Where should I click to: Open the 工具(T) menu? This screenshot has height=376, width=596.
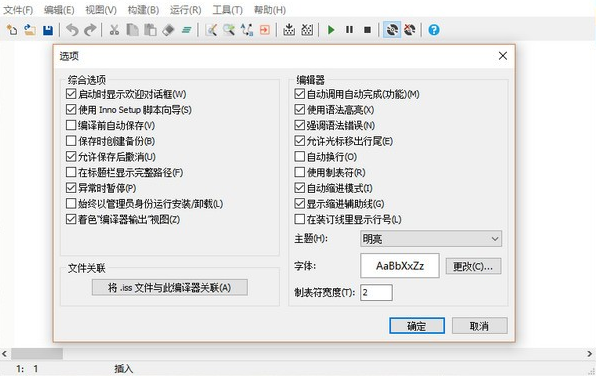pyautogui.click(x=227, y=10)
